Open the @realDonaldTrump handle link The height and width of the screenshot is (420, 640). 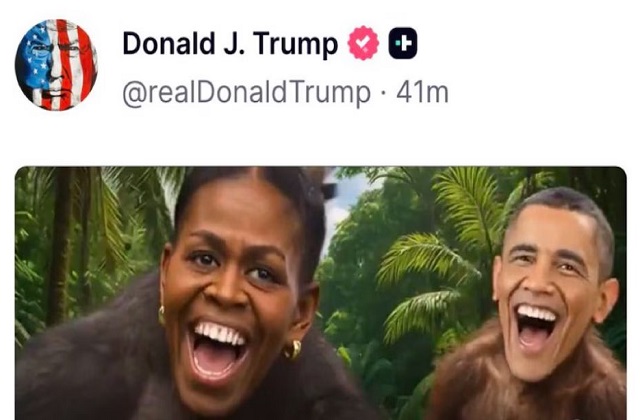(x=247, y=93)
